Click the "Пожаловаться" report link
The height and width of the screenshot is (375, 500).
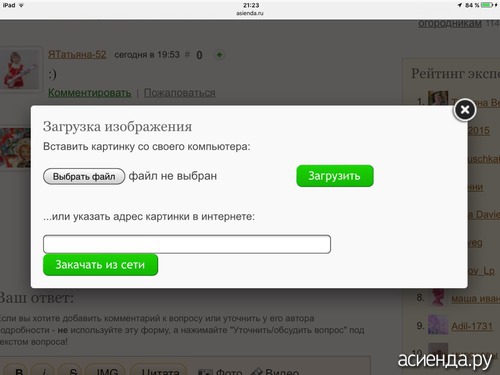pyautogui.click(x=180, y=93)
